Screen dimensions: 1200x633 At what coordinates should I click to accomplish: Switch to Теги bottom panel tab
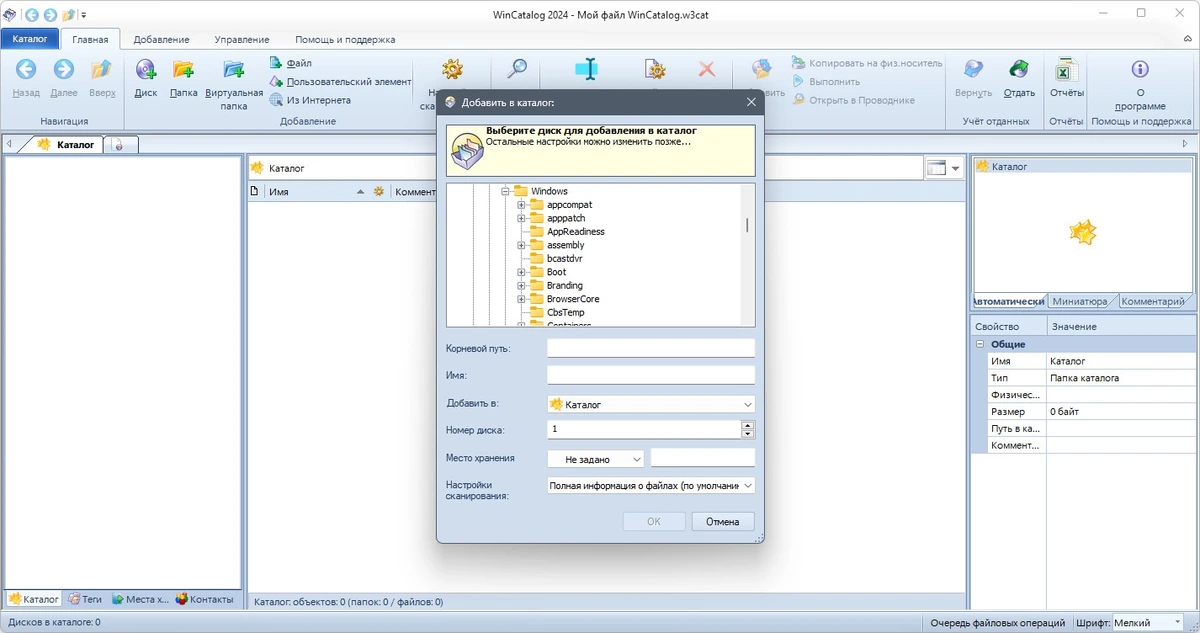pyautogui.click(x=85, y=599)
